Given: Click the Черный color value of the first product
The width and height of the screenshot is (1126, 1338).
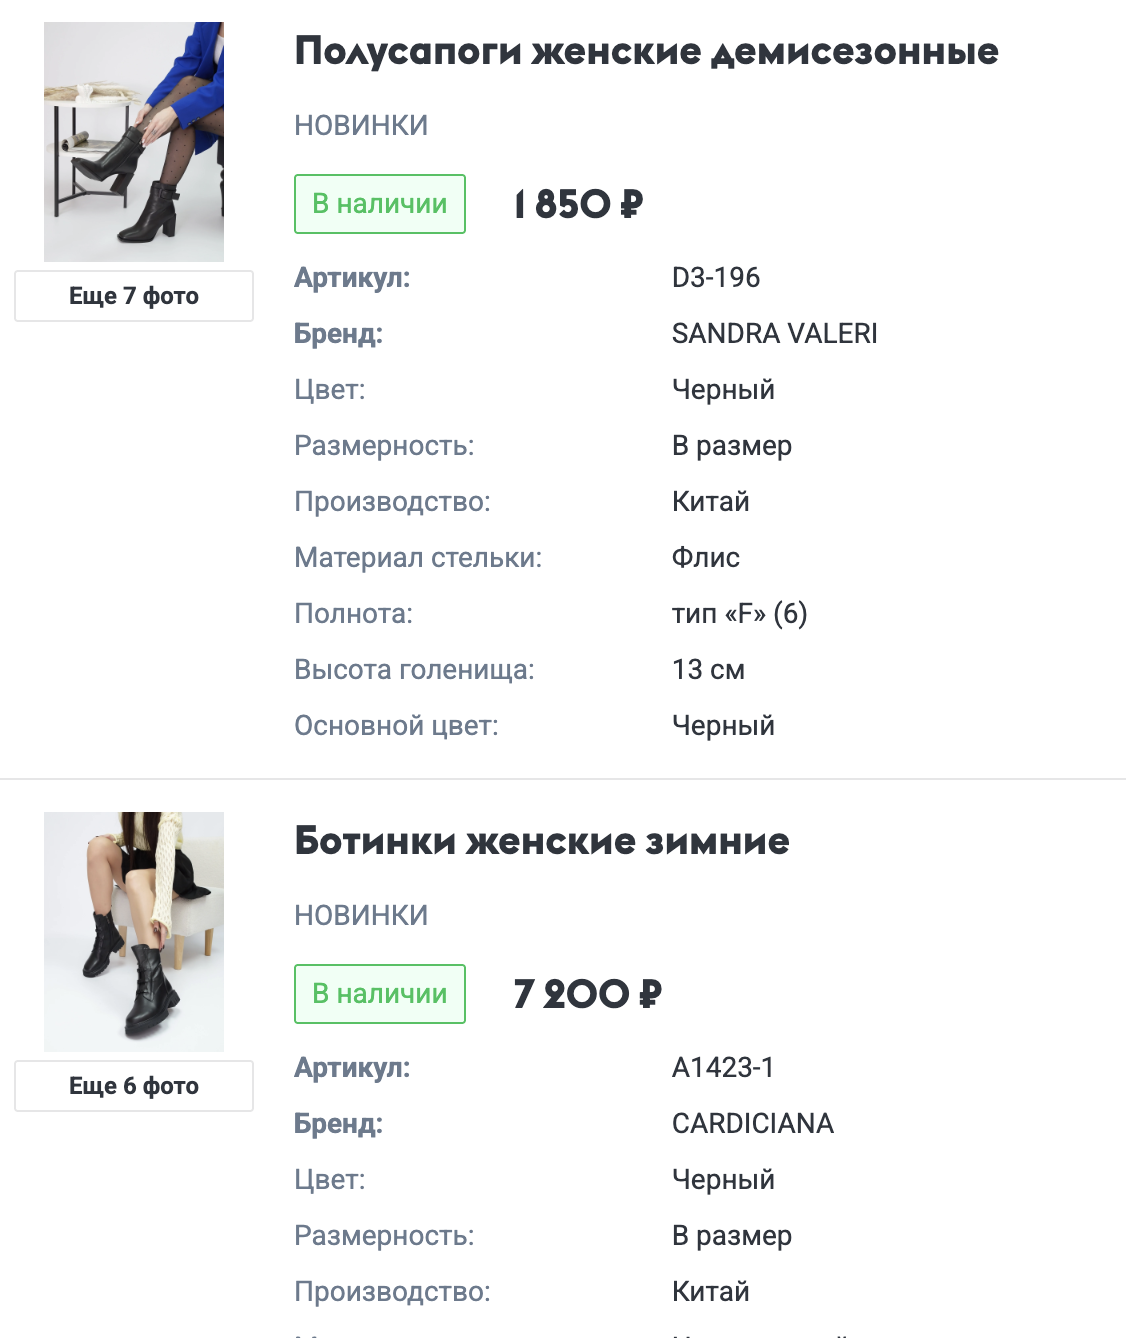Looking at the screenshot, I should pos(724,389).
